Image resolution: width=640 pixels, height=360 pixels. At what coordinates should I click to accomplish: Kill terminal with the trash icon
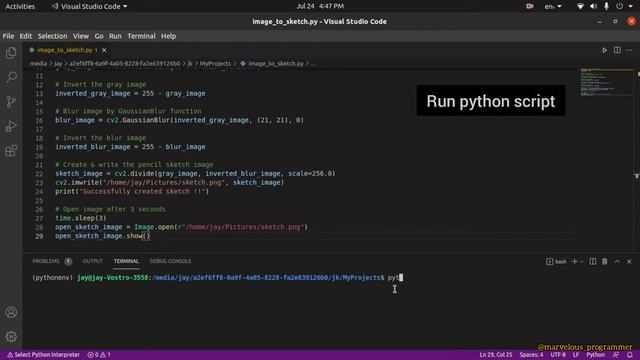click(604, 261)
